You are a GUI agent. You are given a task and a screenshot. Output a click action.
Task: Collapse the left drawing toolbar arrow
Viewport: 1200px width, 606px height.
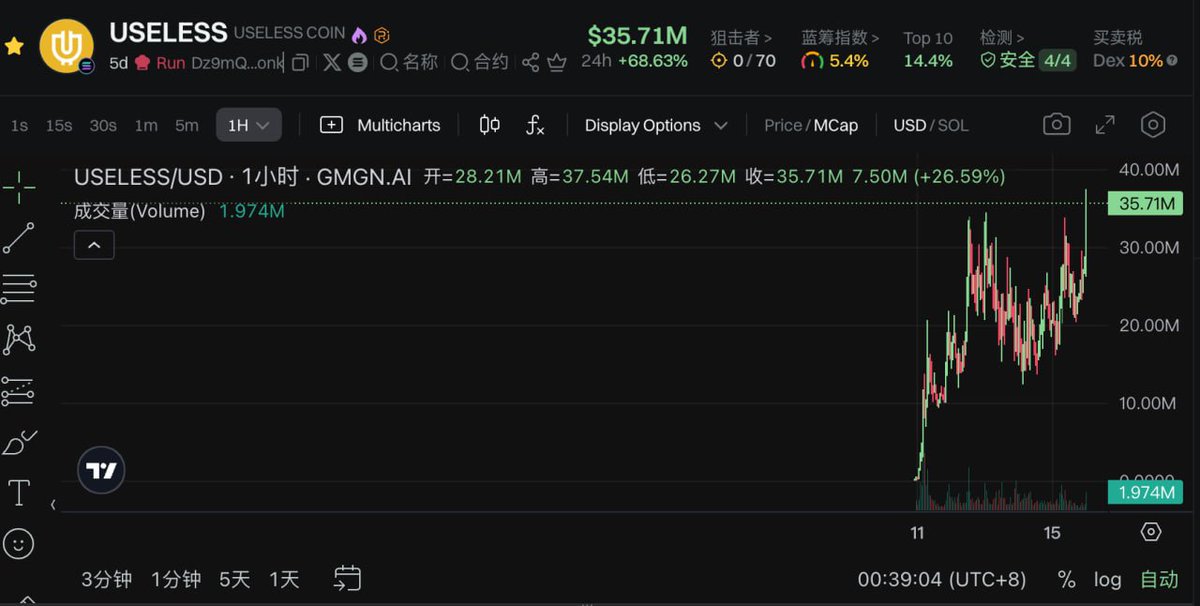[x=54, y=505]
